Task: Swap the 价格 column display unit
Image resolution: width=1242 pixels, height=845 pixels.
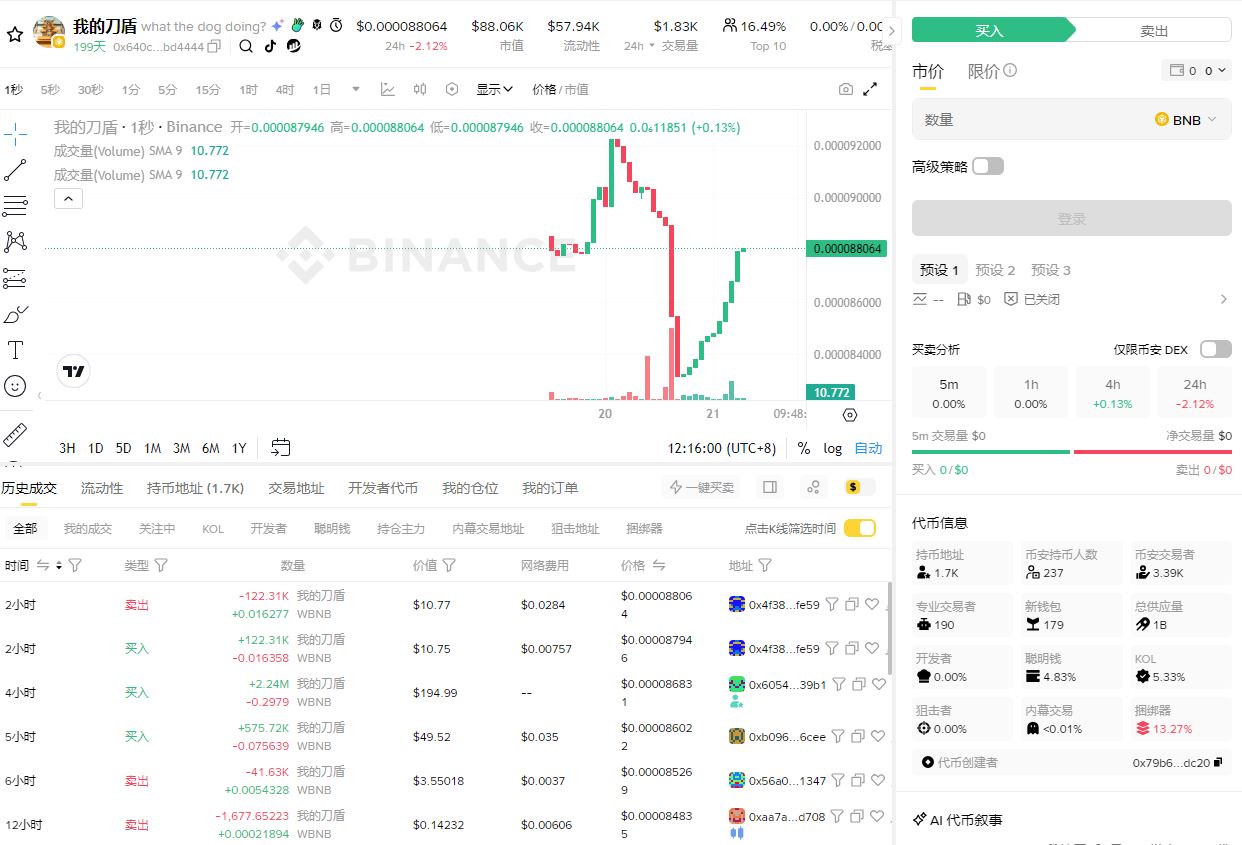Action: coord(659,565)
